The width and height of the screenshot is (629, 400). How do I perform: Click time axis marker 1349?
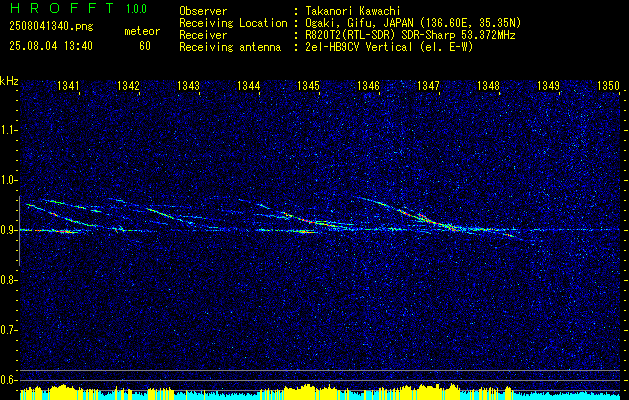pos(548,85)
